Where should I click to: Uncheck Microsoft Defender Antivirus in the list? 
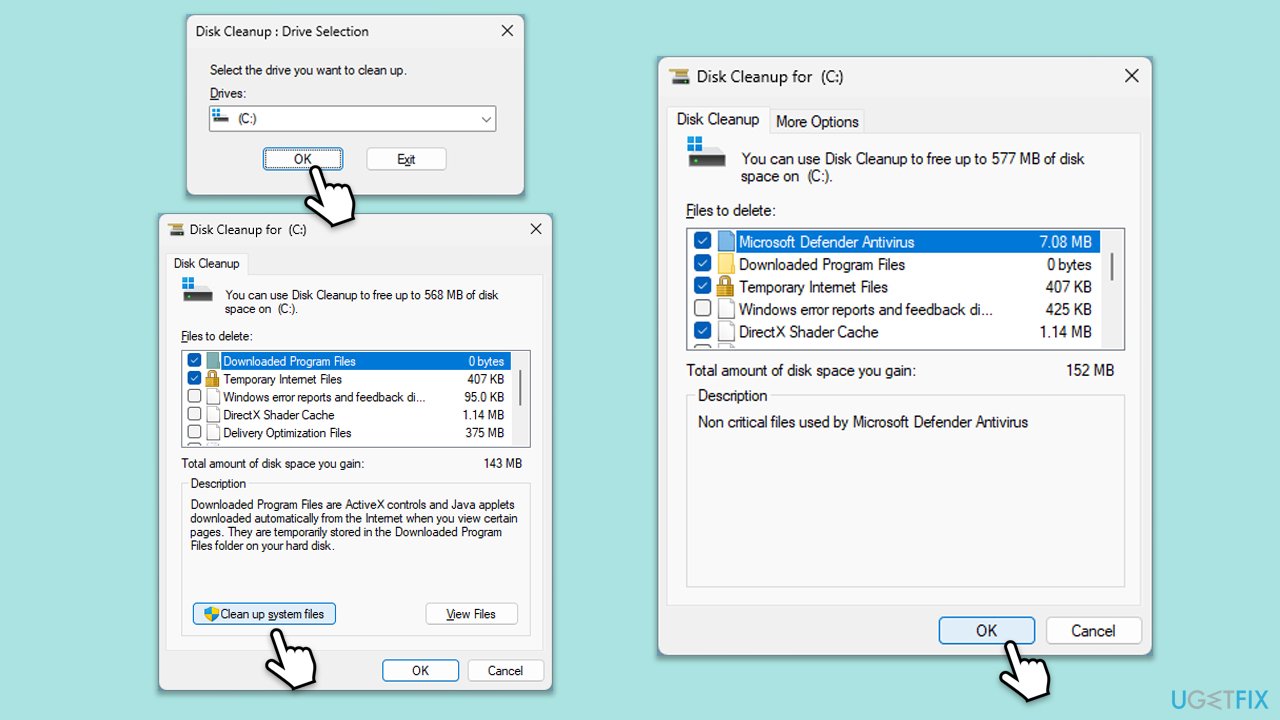[702, 241]
